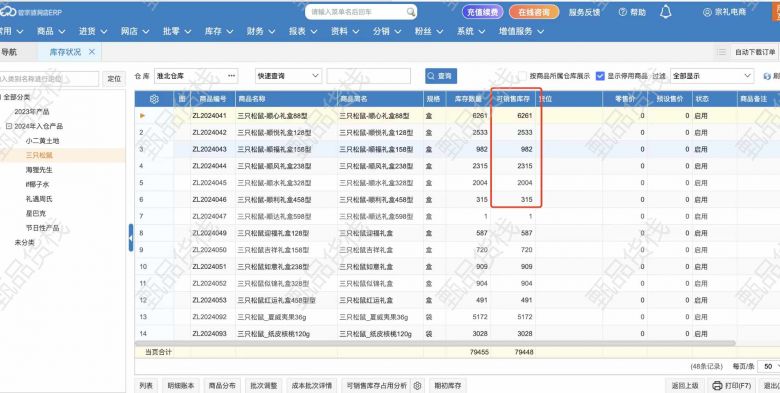The height and width of the screenshot is (393, 780).
Task: Open the 全部显示 filter dropdown
Action: 712,76
